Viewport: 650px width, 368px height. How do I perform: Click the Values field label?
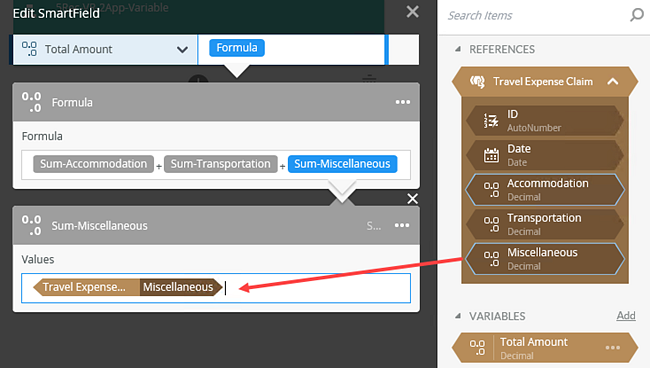pyautogui.click(x=38, y=259)
